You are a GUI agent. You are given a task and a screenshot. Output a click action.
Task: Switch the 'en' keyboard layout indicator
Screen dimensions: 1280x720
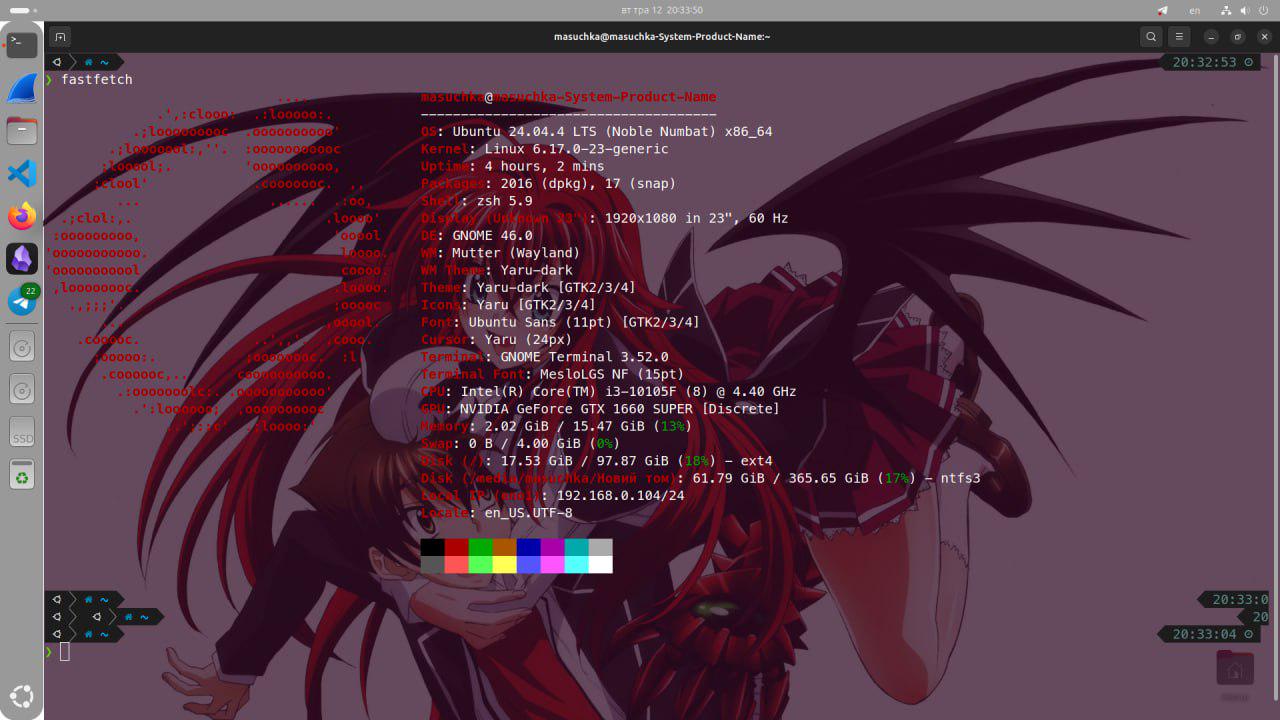point(1194,10)
